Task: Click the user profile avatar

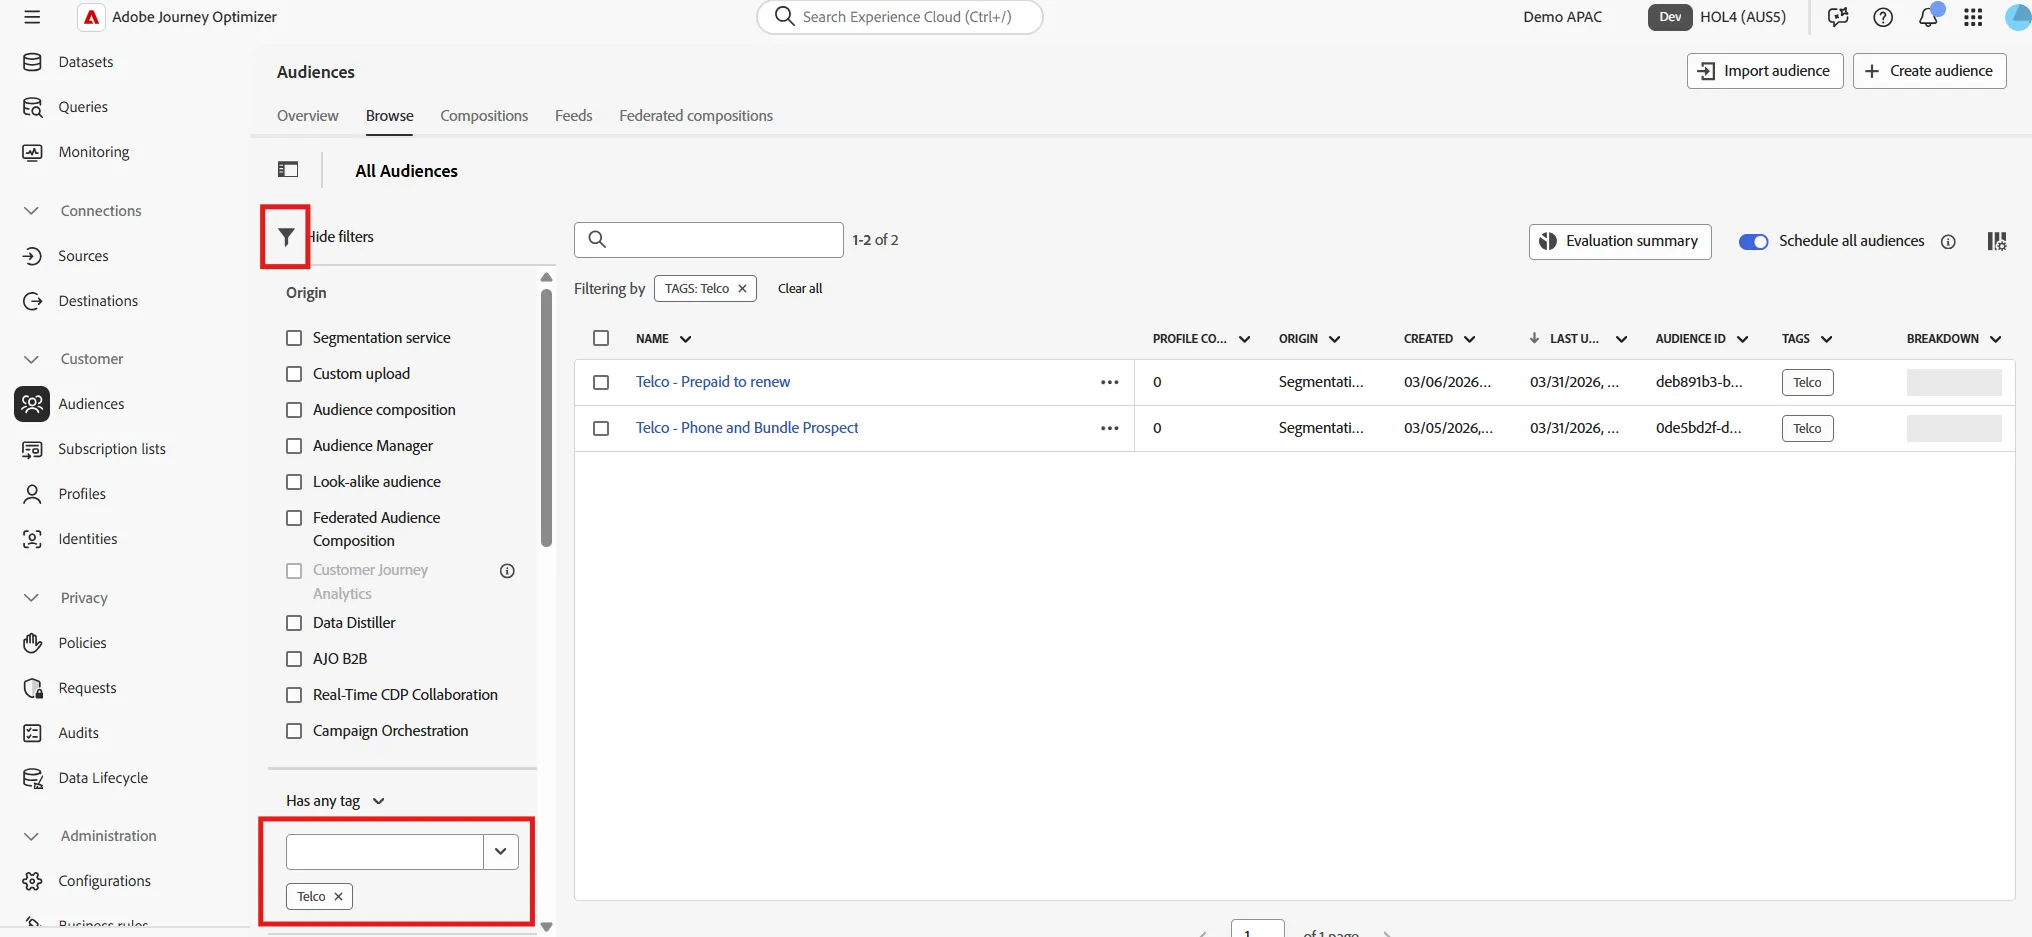Action: (2019, 17)
